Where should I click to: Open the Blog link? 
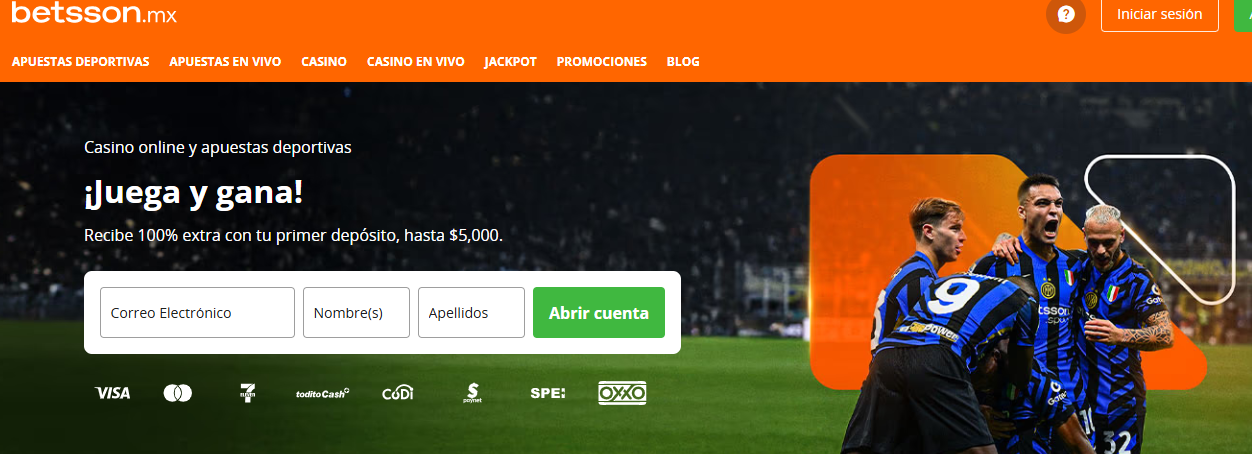pos(683,61)
